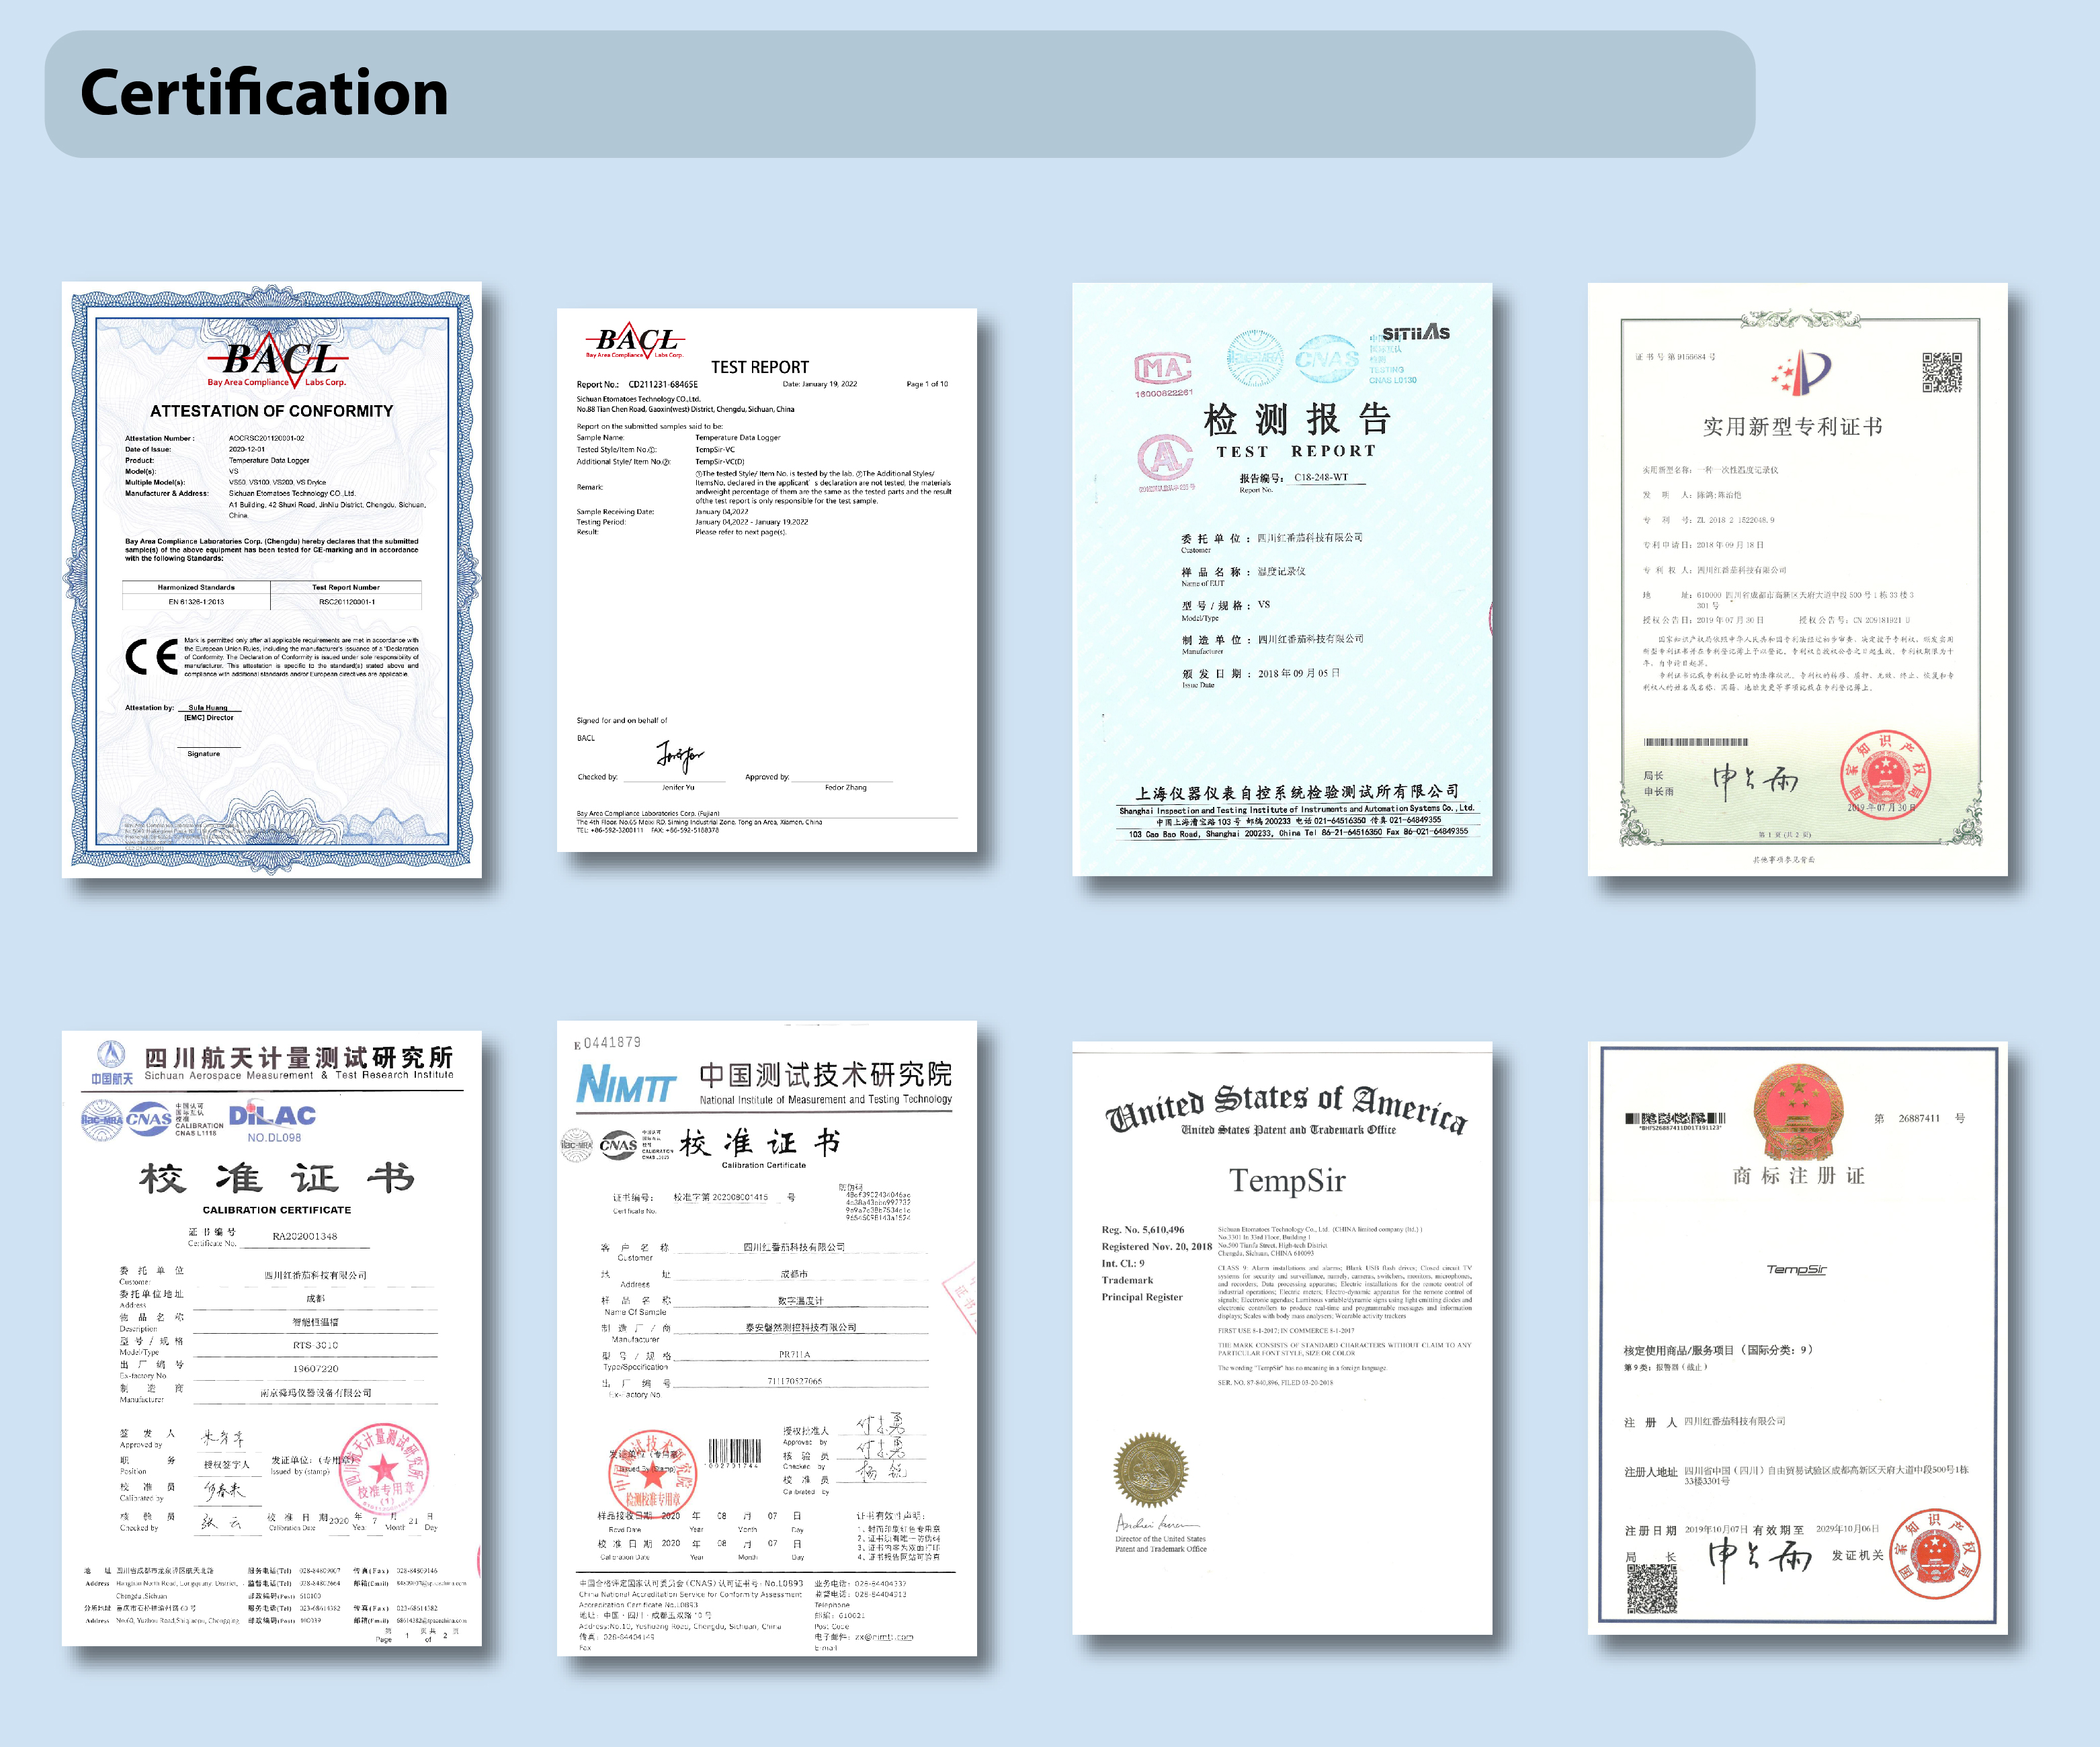Image resolution: width=2100 pixels, height=1747 pixels.
Task: Click the Certification heading
Action: coord(264,93)
